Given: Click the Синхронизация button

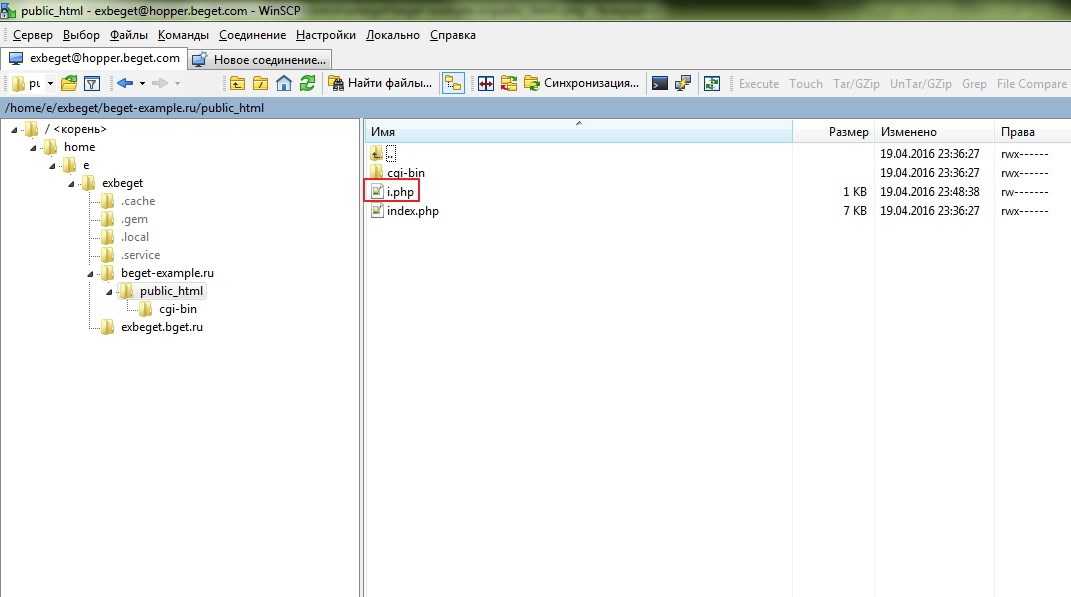Looking at the screenshot, I should 582,84.
